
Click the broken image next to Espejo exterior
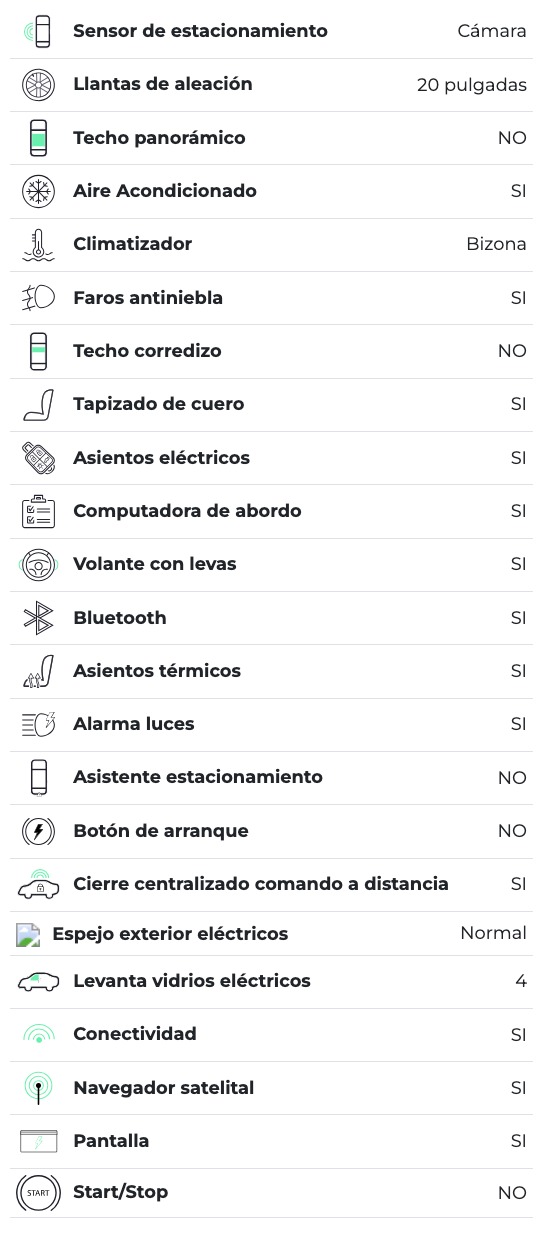[28, 935]
